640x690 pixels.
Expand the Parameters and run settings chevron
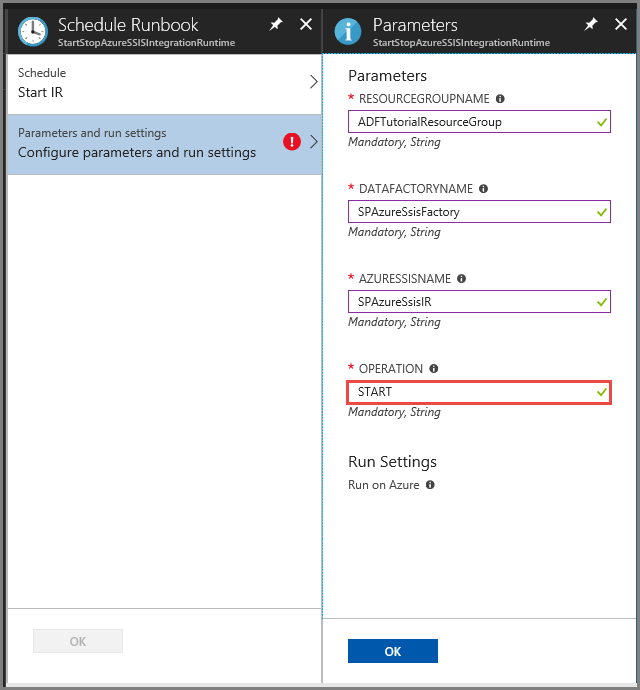(x=313, y=142)
